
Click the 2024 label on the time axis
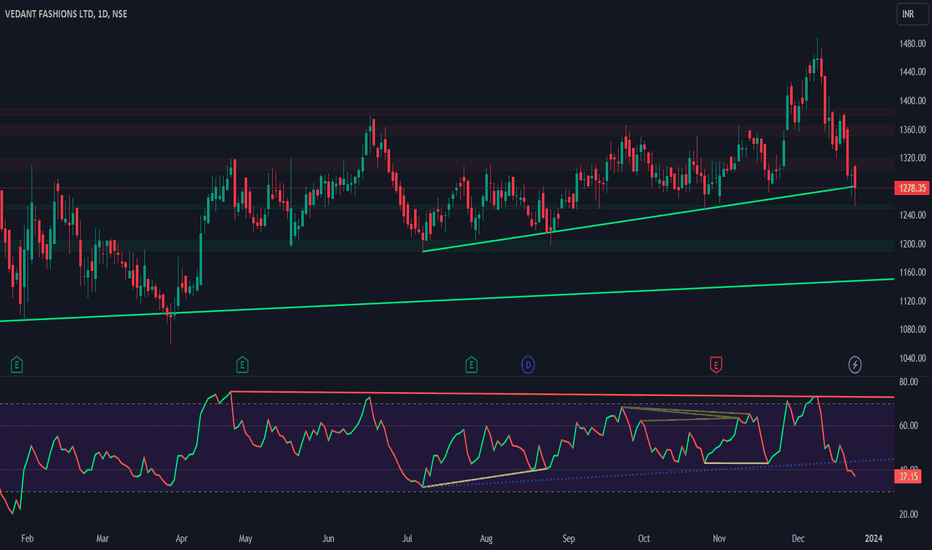(x=873, y=539)
